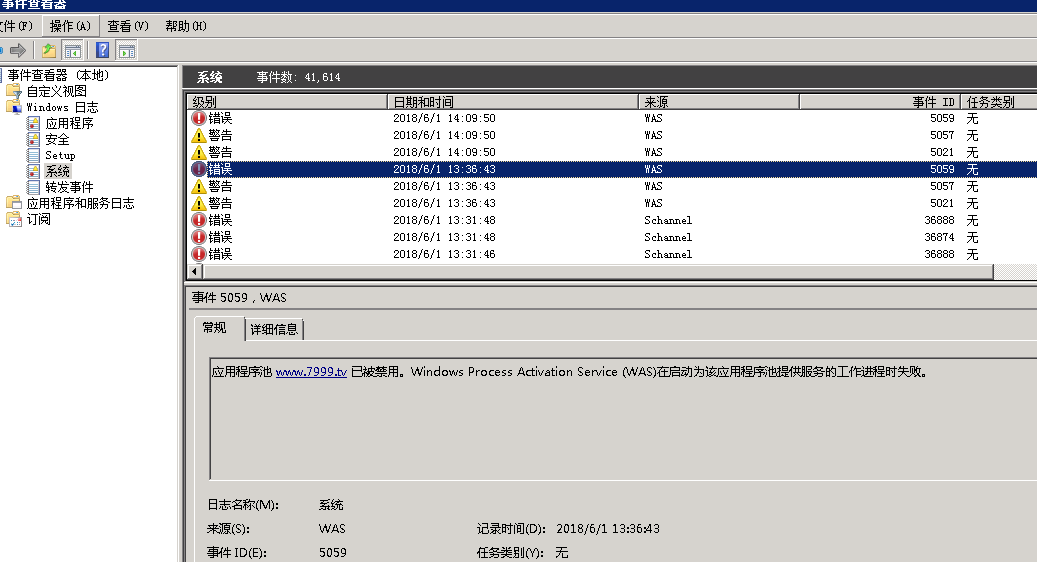This screenshot has height=562, width=1038.
Task: Click the 系统 log icon in tree
Action: 33,171
